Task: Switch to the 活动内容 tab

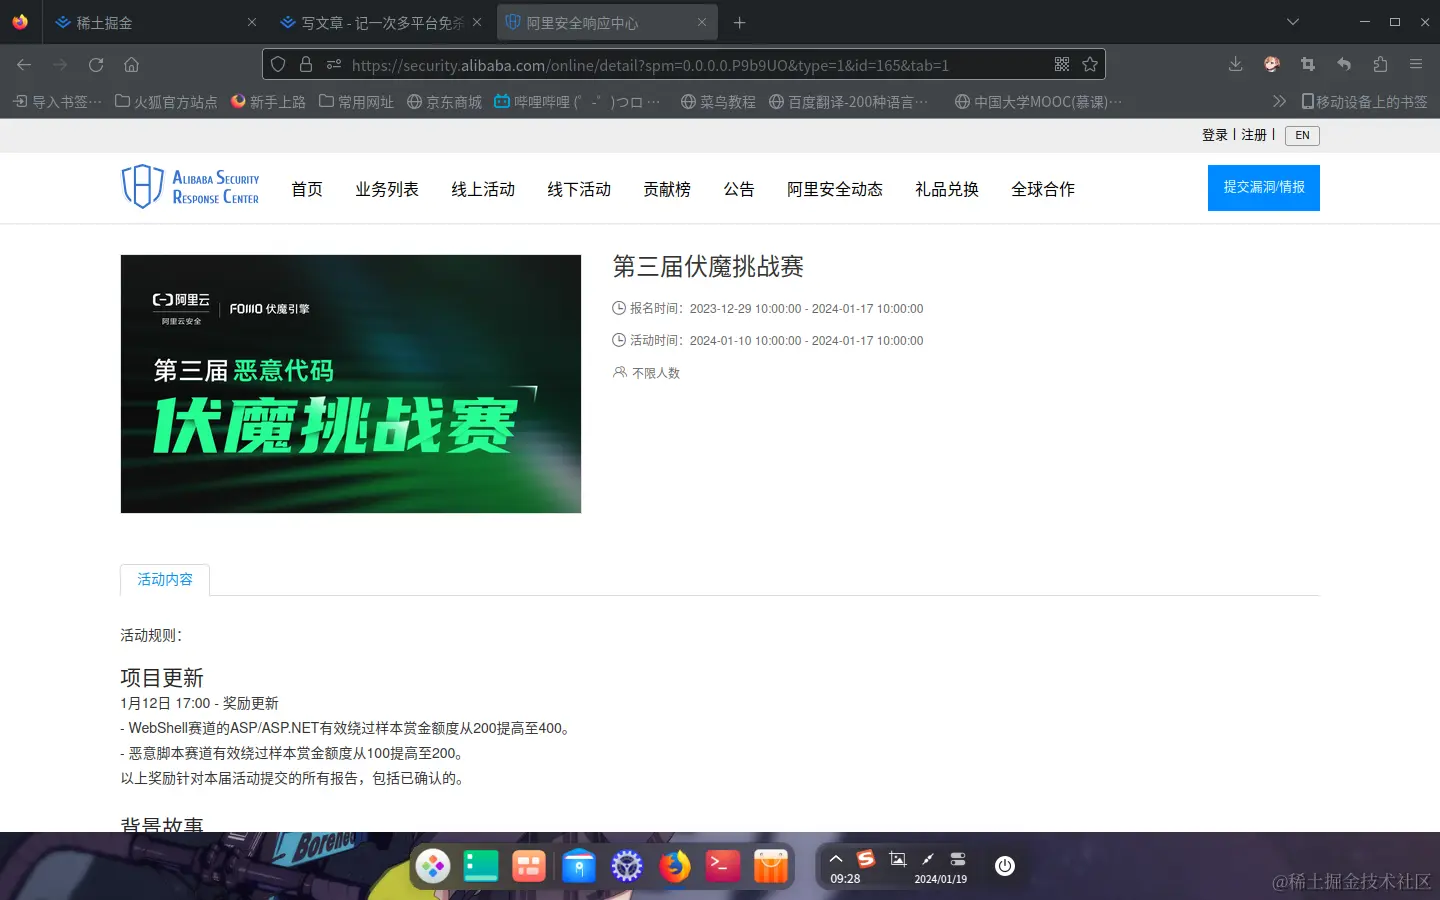Action: point(164,579)
